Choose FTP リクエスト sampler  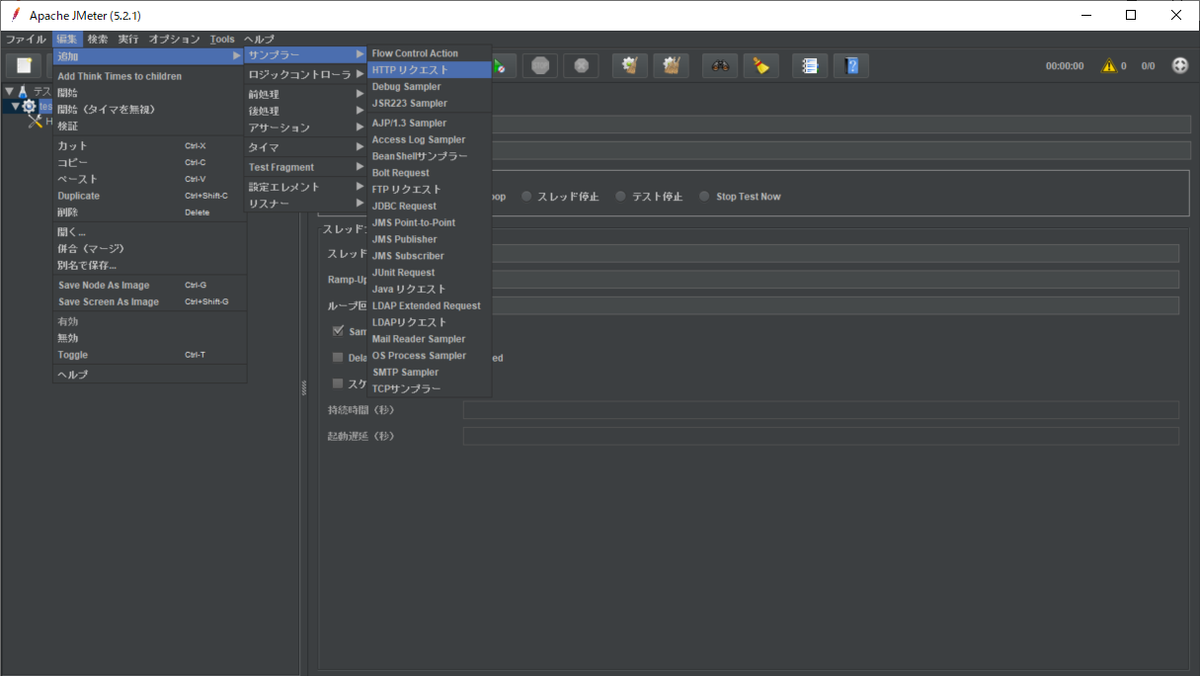[430, 189]
